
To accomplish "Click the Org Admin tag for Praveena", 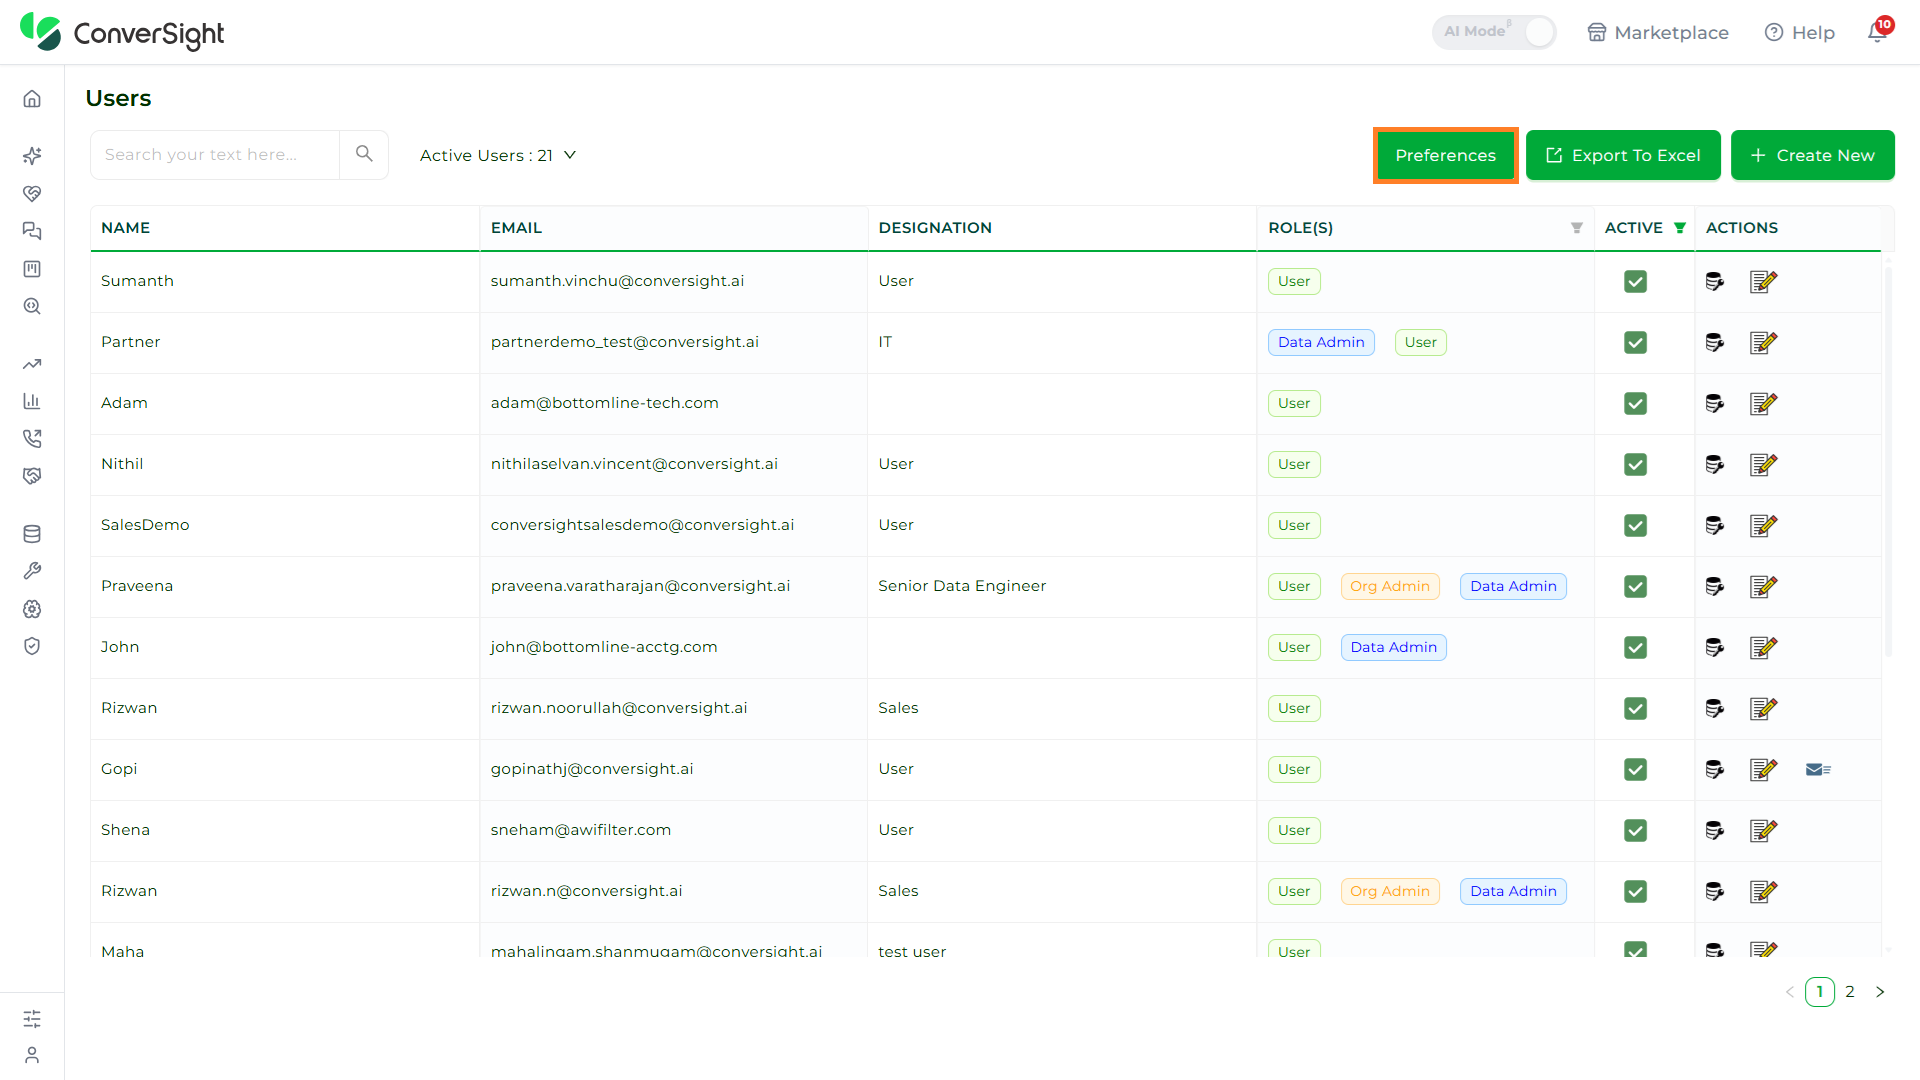I will pos(1390,586).
